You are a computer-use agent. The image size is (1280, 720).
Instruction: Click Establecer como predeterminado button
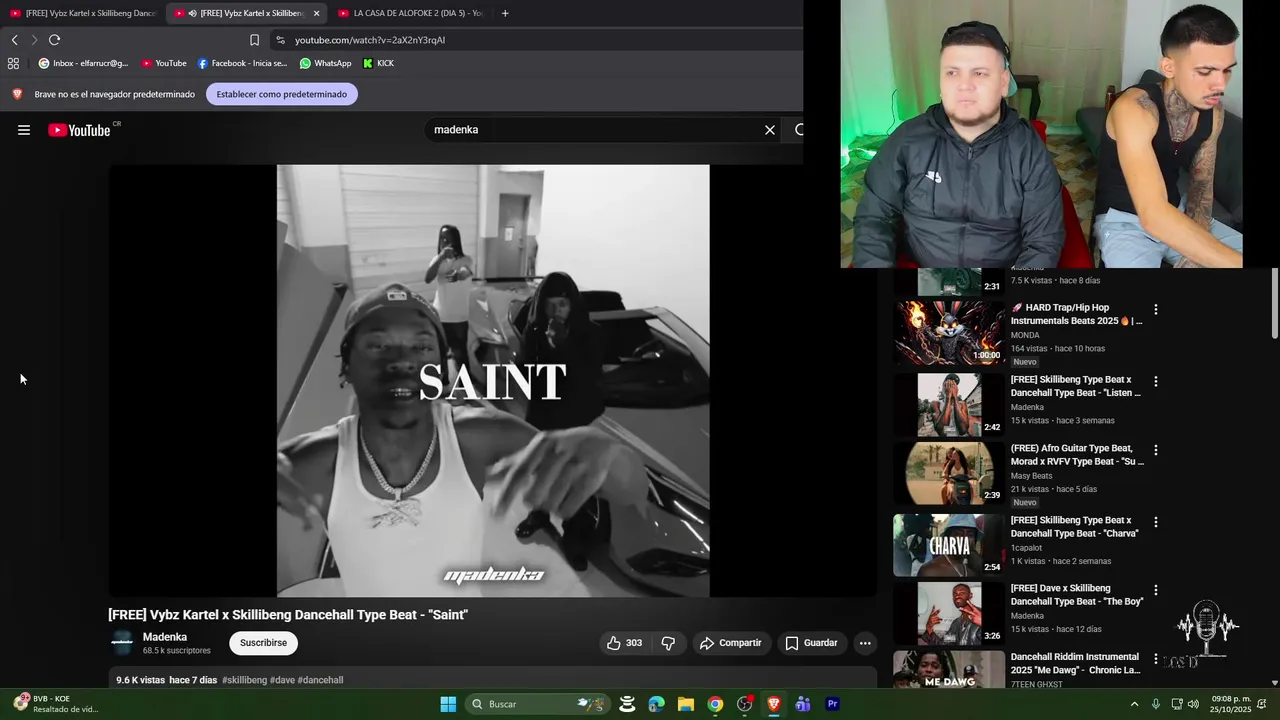282,94
